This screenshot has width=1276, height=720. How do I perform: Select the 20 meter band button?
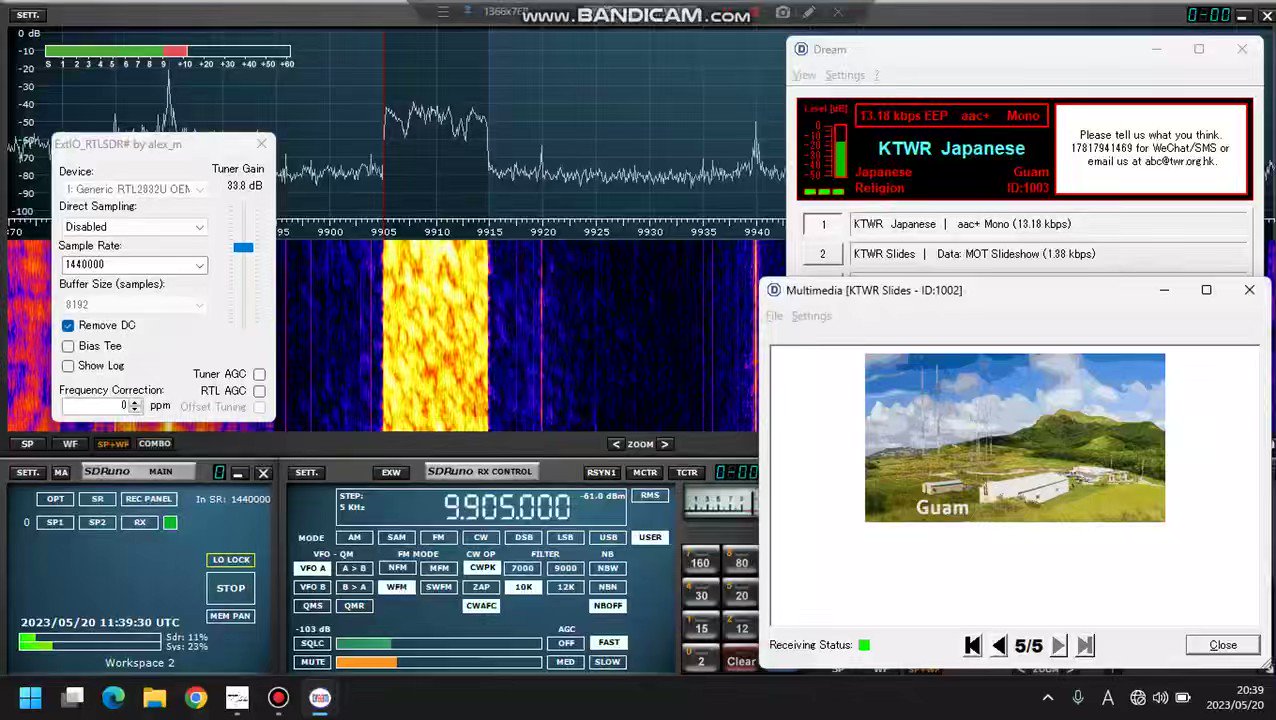tap(741, 596)
